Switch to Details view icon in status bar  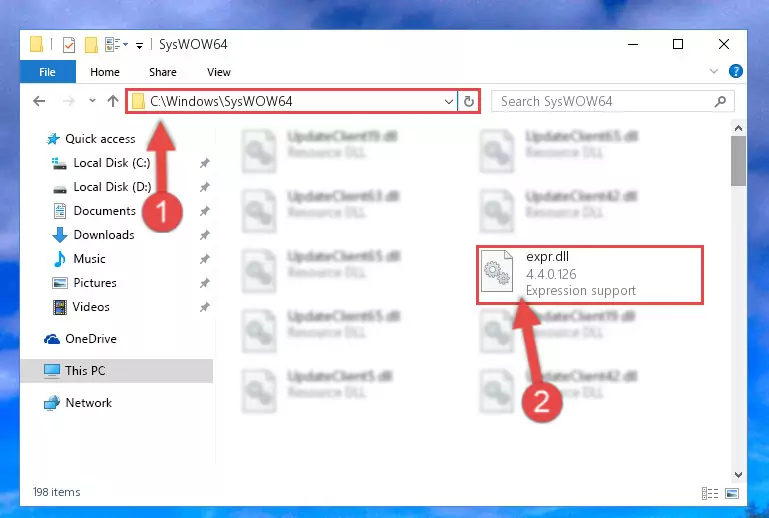710,493
